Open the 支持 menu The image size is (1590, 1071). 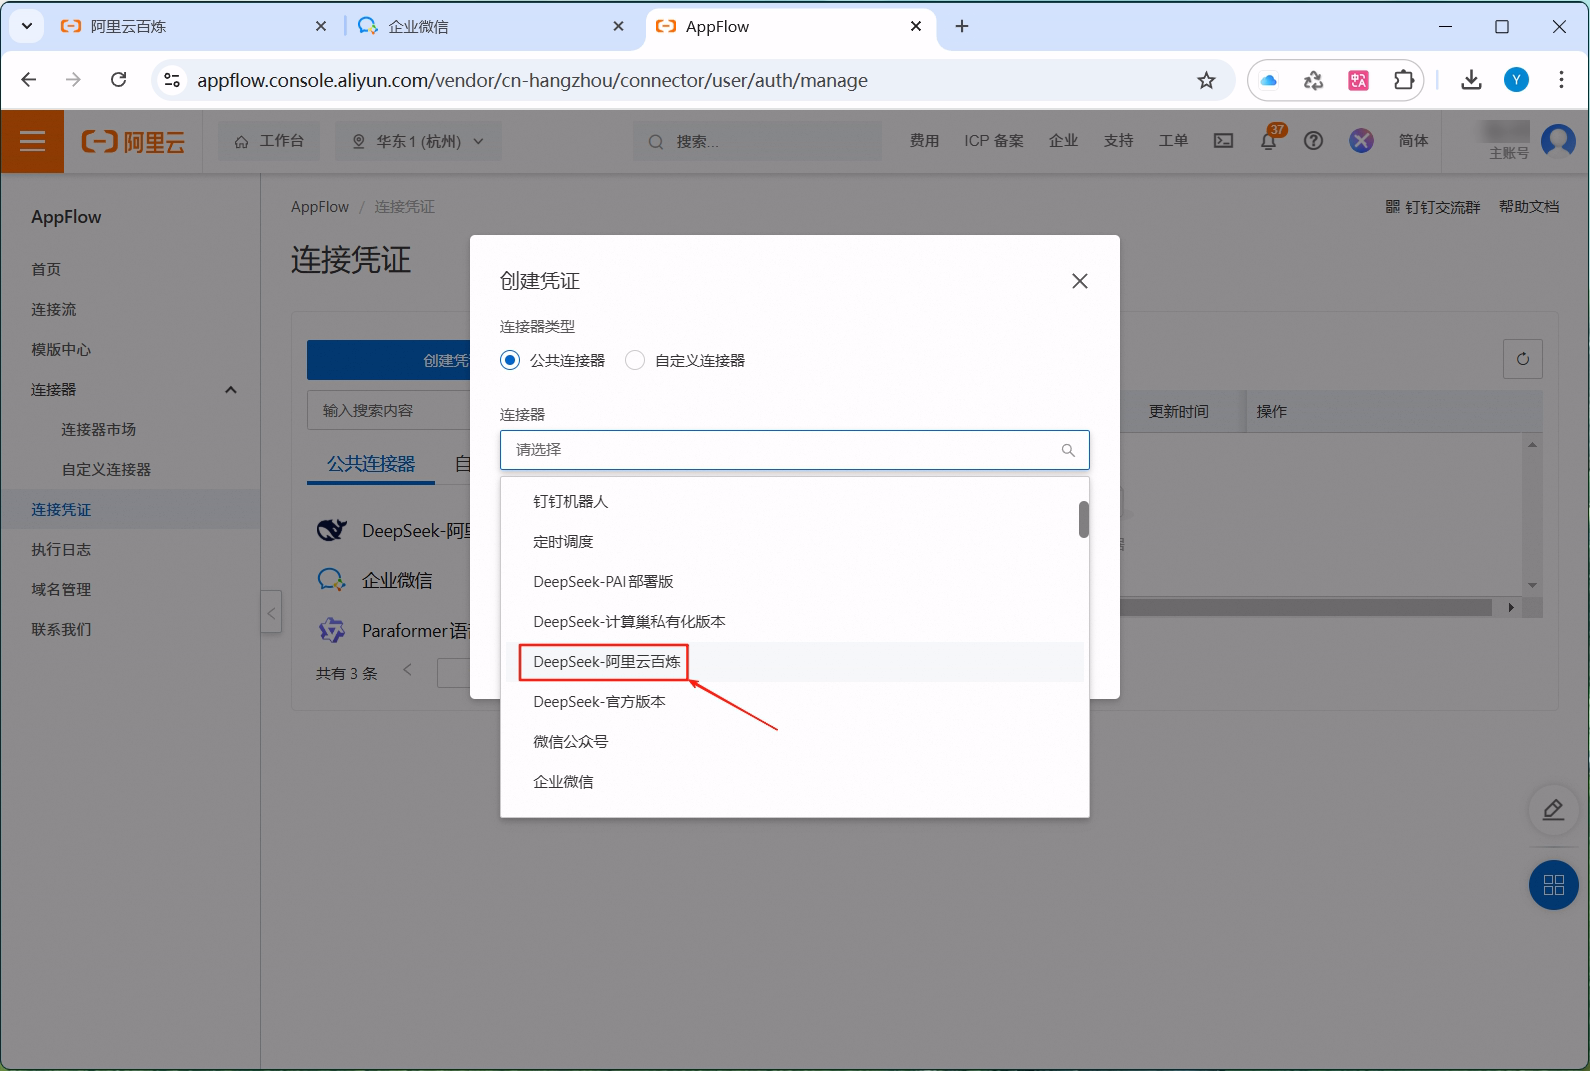pos(1118,141)
